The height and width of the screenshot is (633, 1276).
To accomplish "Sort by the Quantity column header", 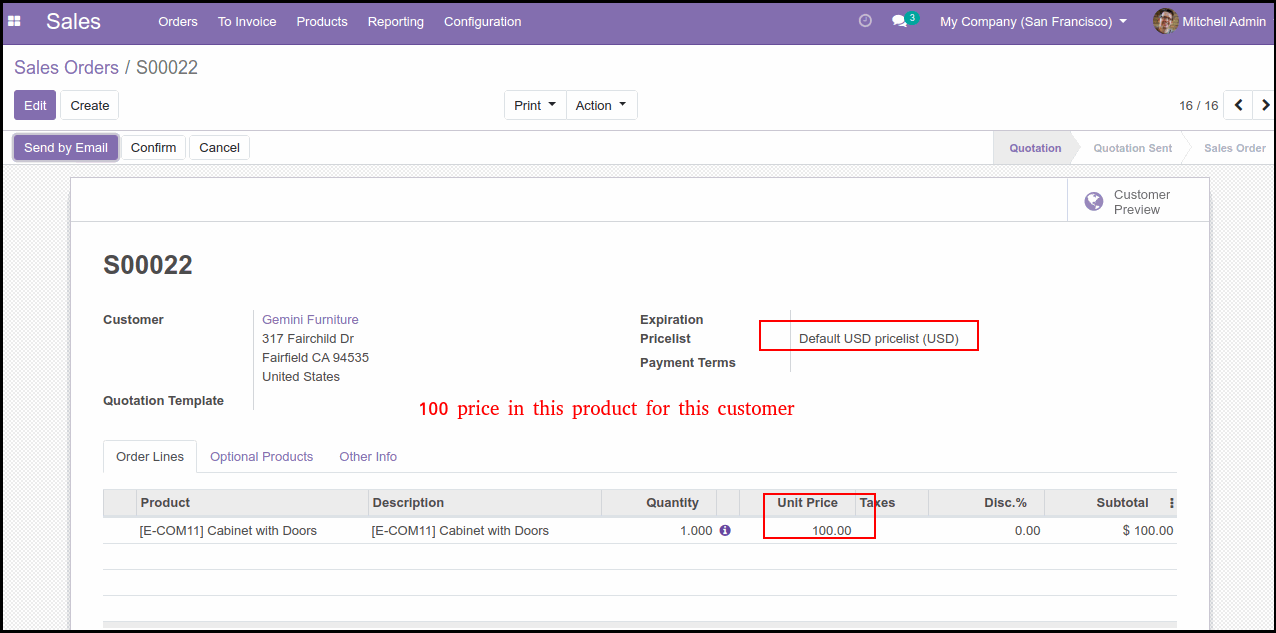I will click(x=659, y=503).
